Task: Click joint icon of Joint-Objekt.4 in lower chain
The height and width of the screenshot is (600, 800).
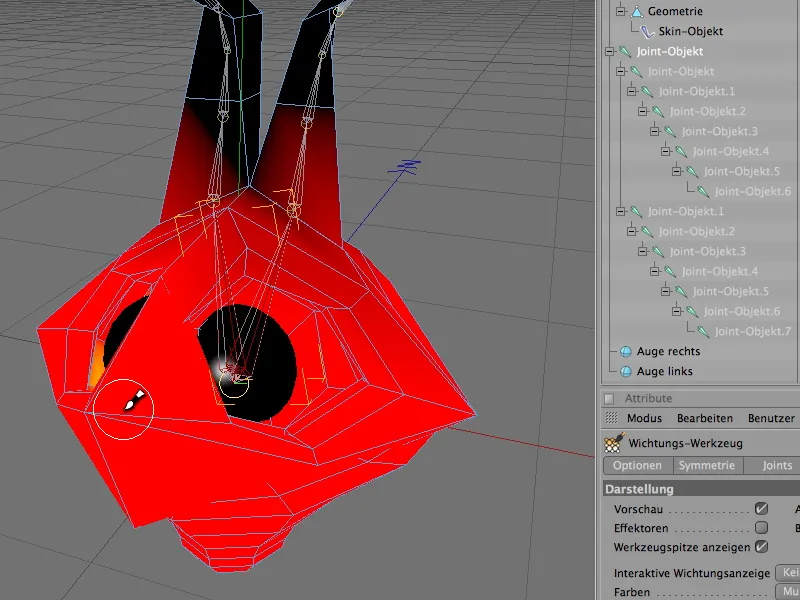Action: (670, 271)
